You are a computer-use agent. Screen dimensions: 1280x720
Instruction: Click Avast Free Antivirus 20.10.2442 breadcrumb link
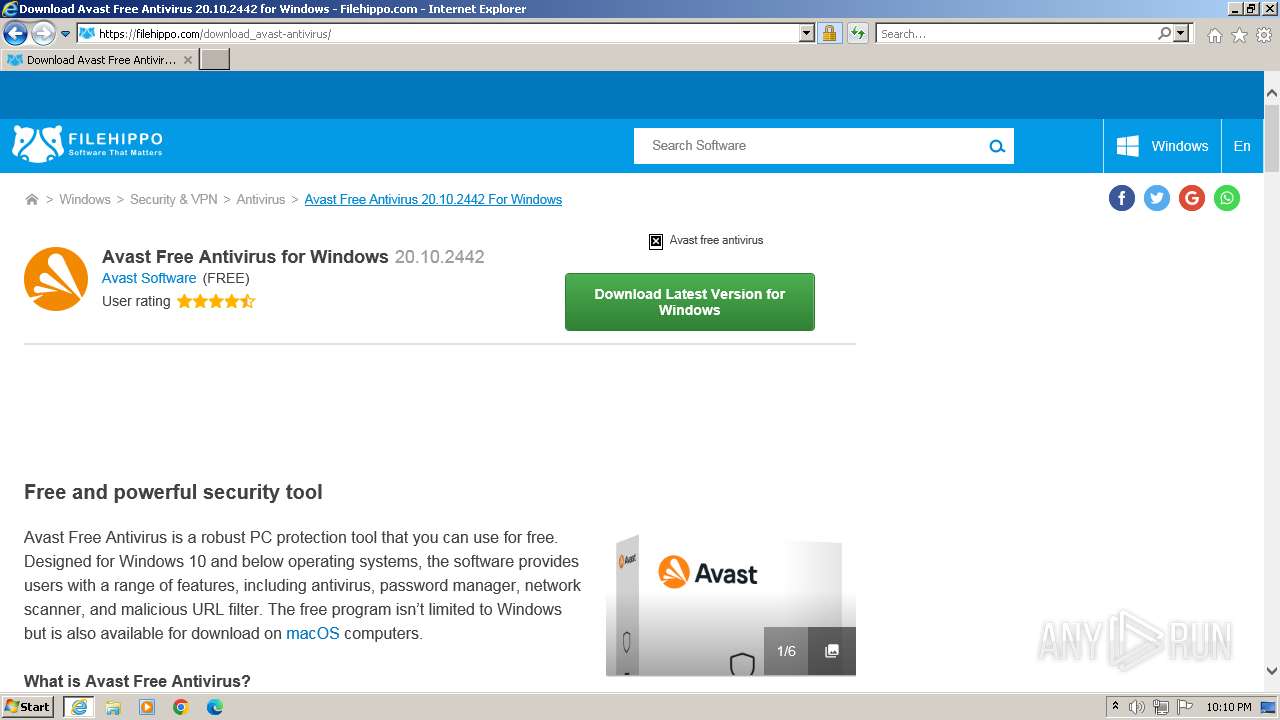tap(433, 200)
